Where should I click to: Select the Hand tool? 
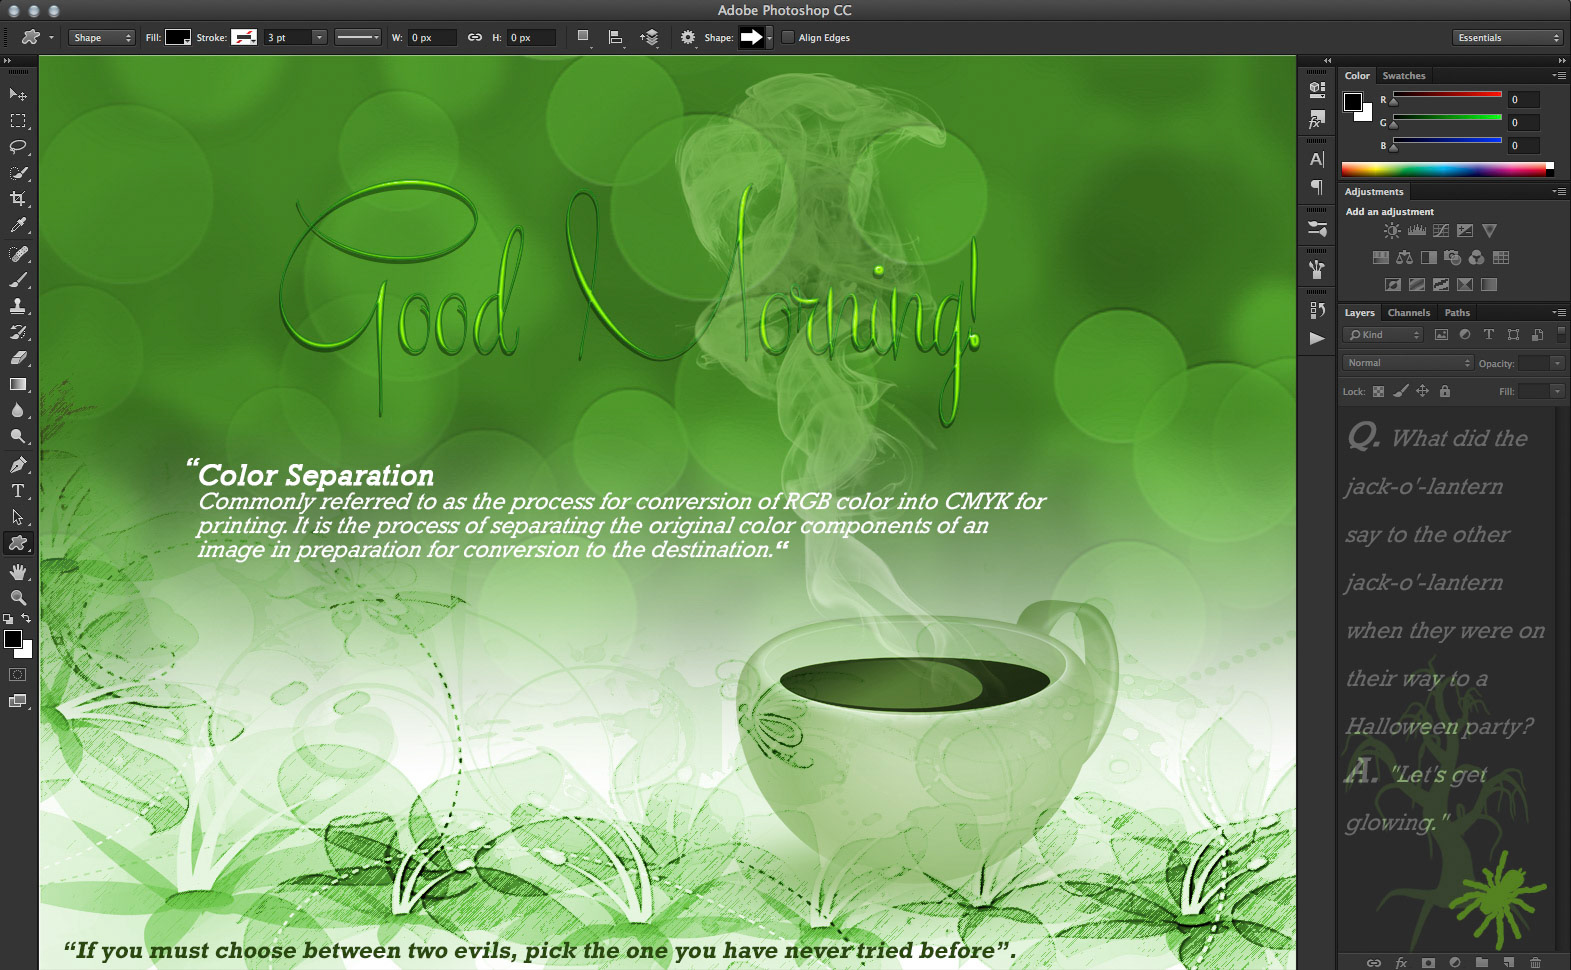(x=18, y=572)
